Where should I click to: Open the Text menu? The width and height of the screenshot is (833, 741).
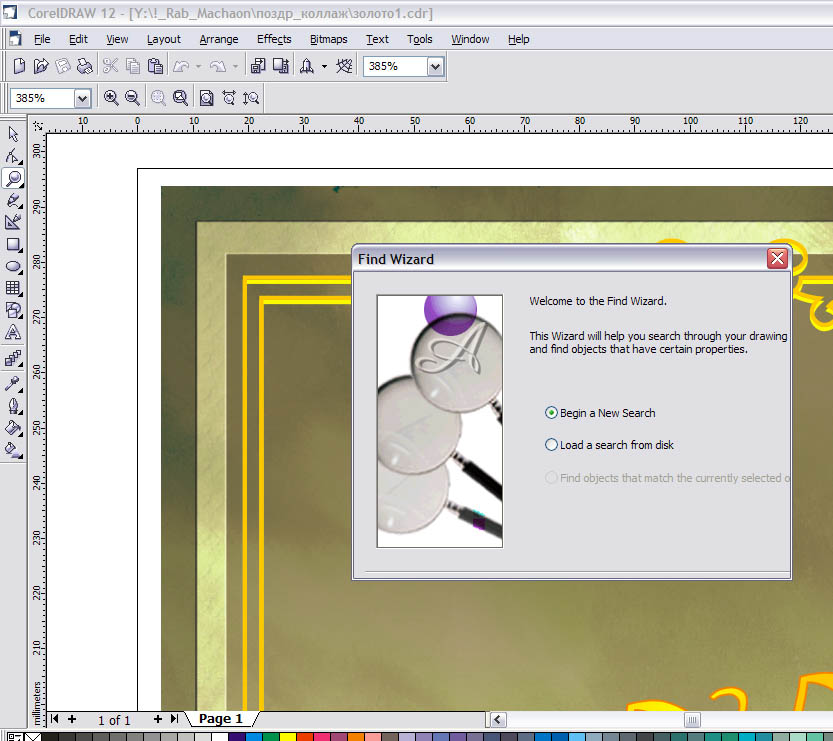click(377, 39)
